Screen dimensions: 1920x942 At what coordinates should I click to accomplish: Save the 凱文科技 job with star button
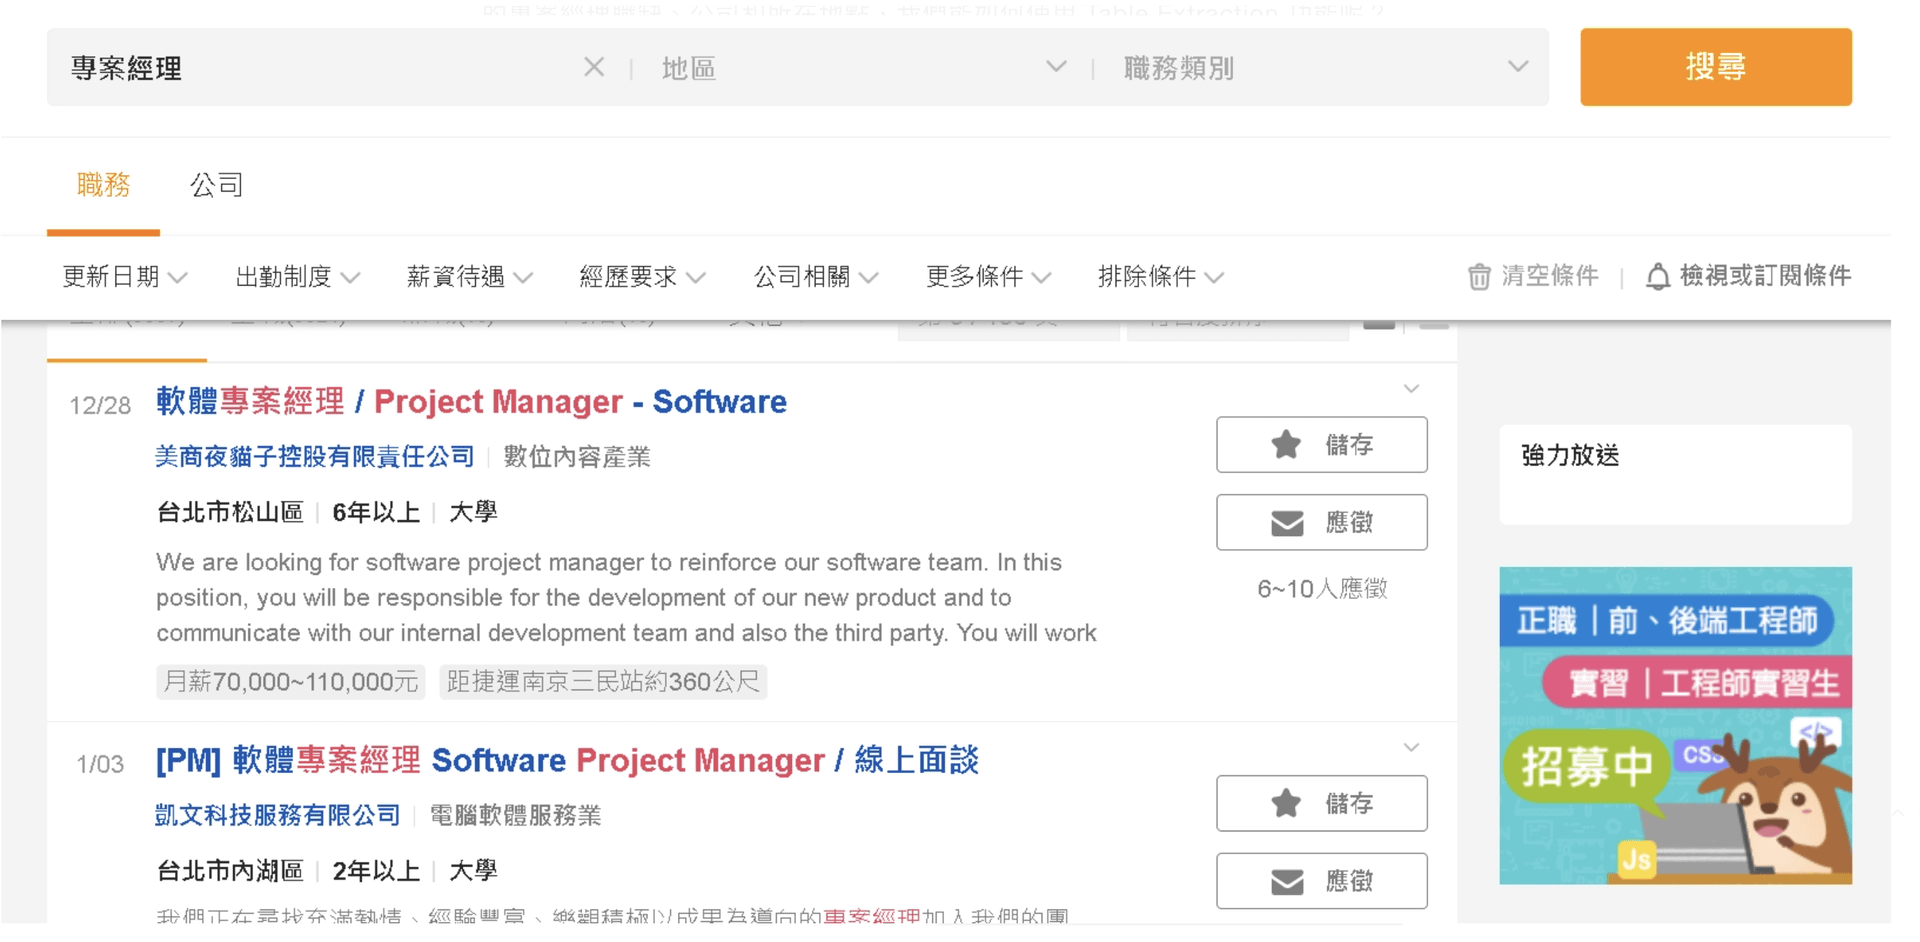click(1321, 804)
